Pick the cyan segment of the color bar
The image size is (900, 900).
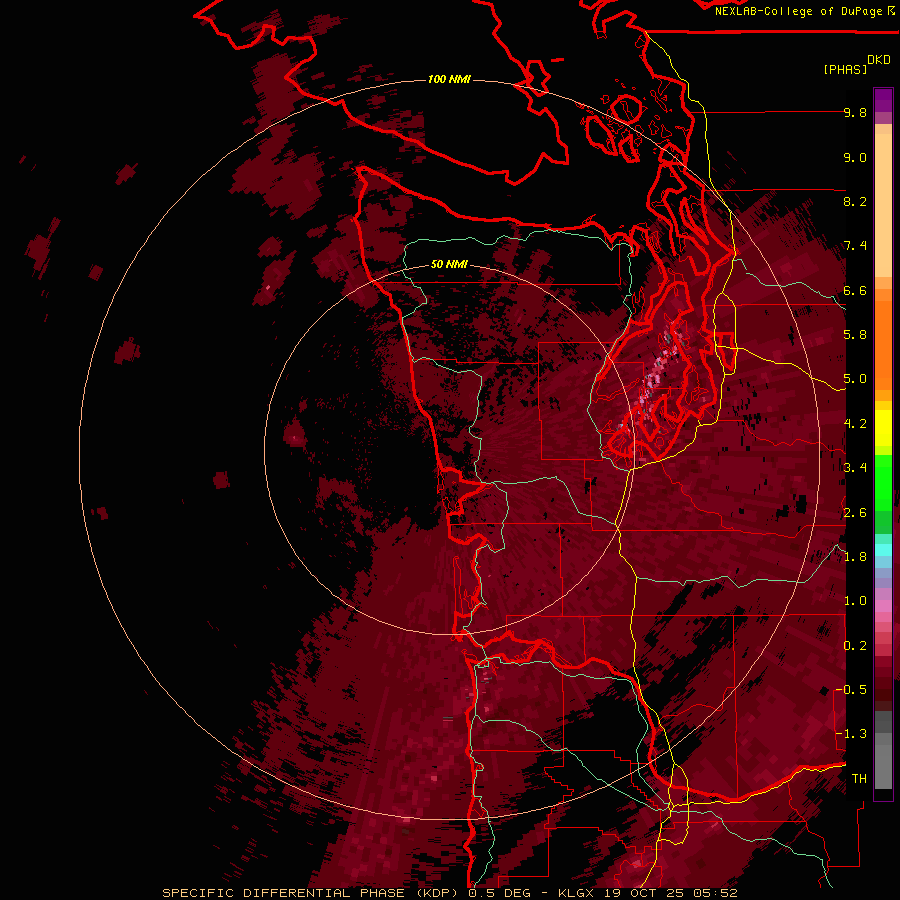[x=883, y=550]
